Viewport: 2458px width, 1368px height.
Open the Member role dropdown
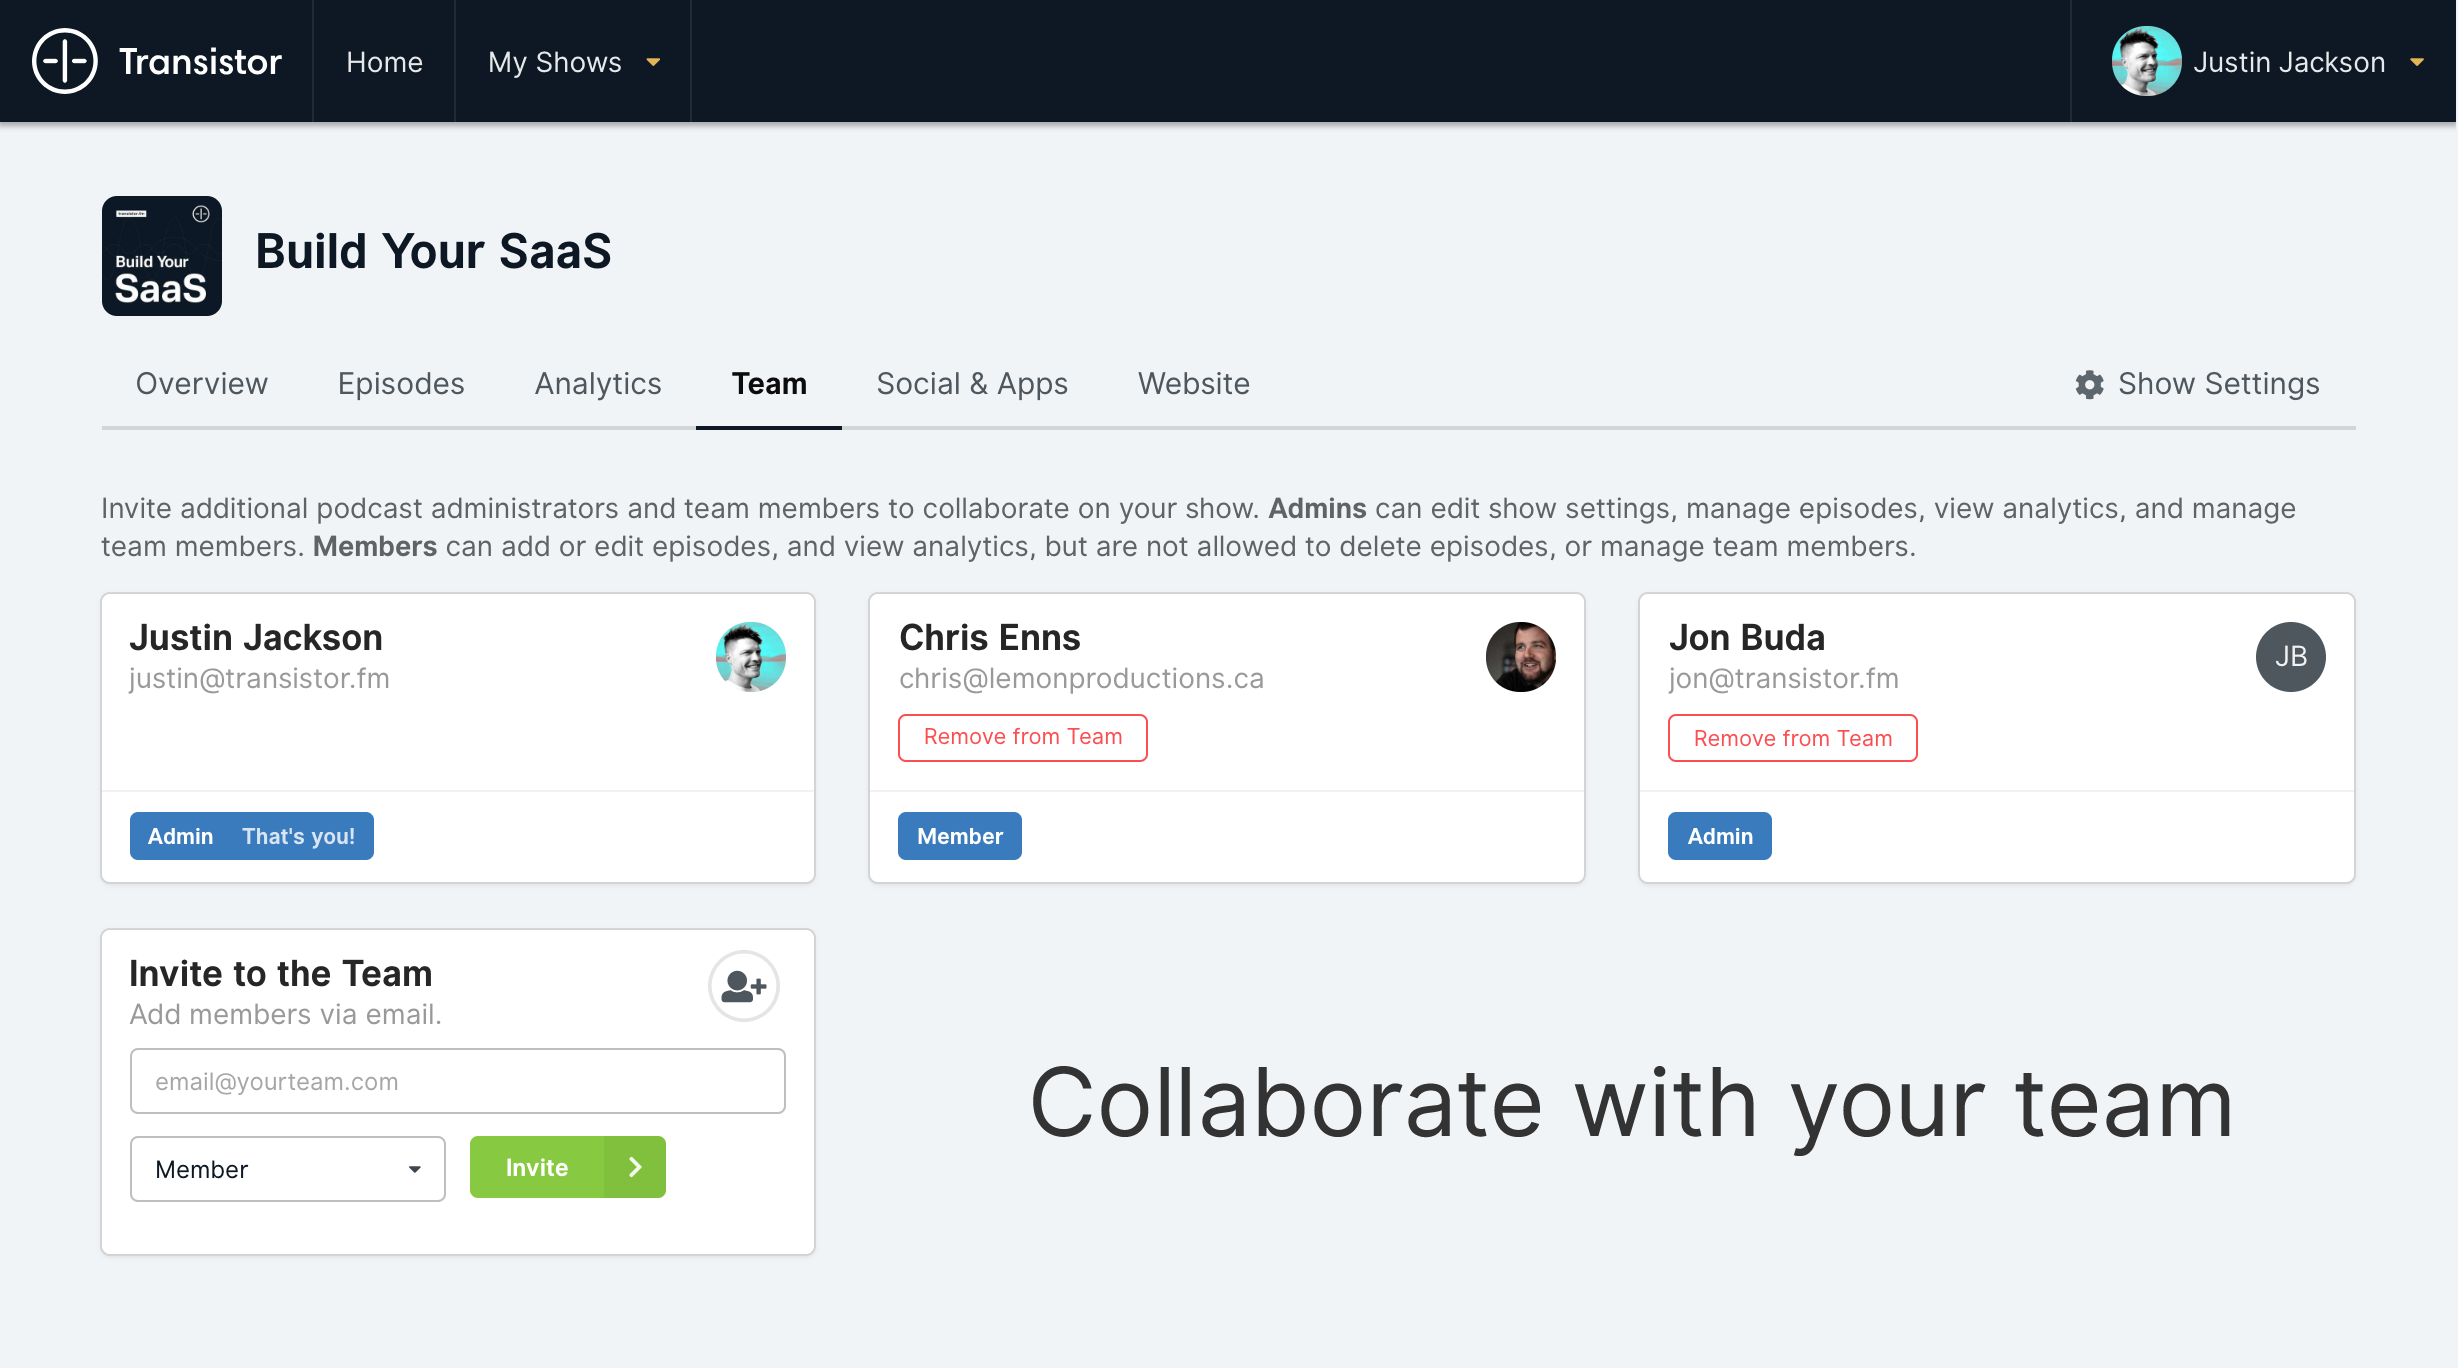[x=287, y=1169]
